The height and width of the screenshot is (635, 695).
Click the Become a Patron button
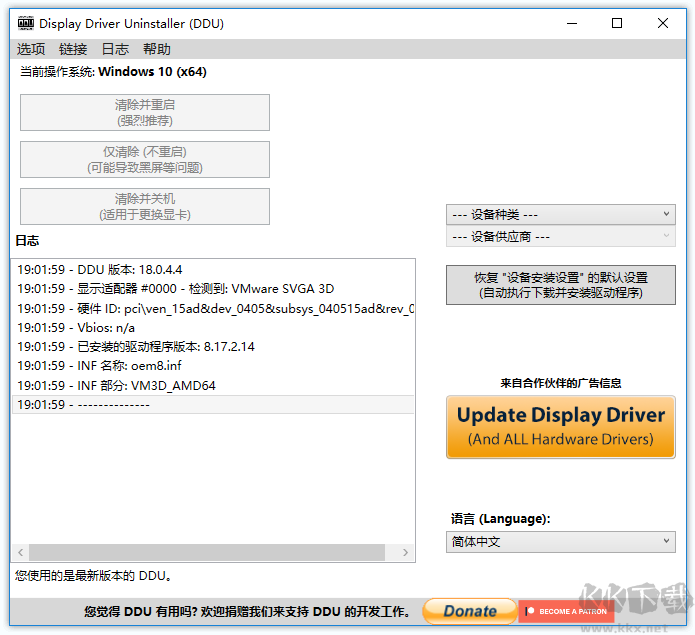click(x=566, y=611)
